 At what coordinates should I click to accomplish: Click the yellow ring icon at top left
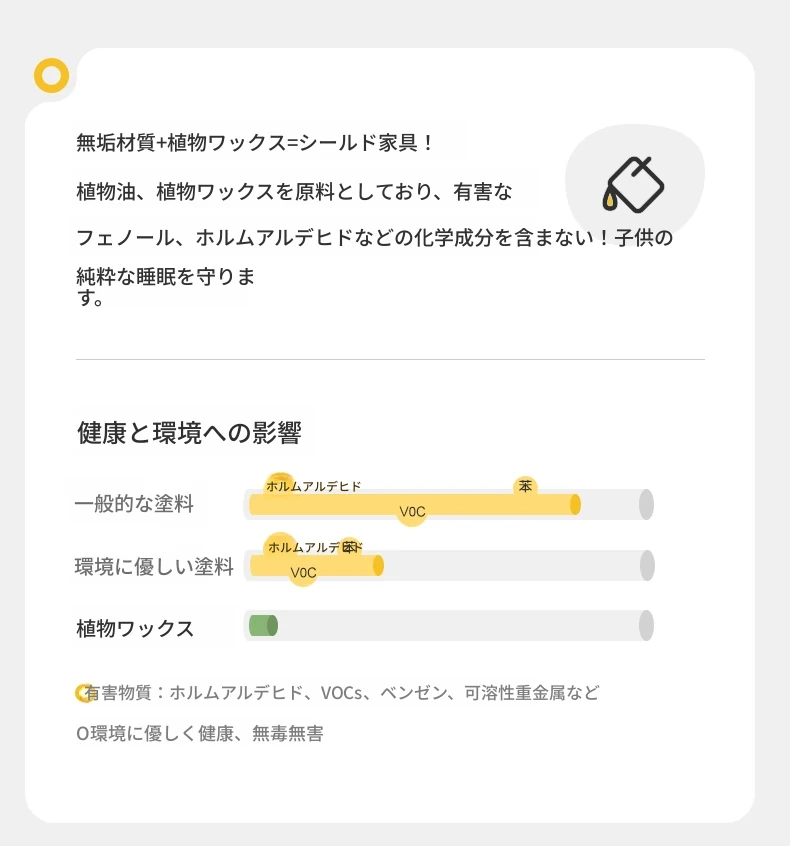(x=51, y=76)
